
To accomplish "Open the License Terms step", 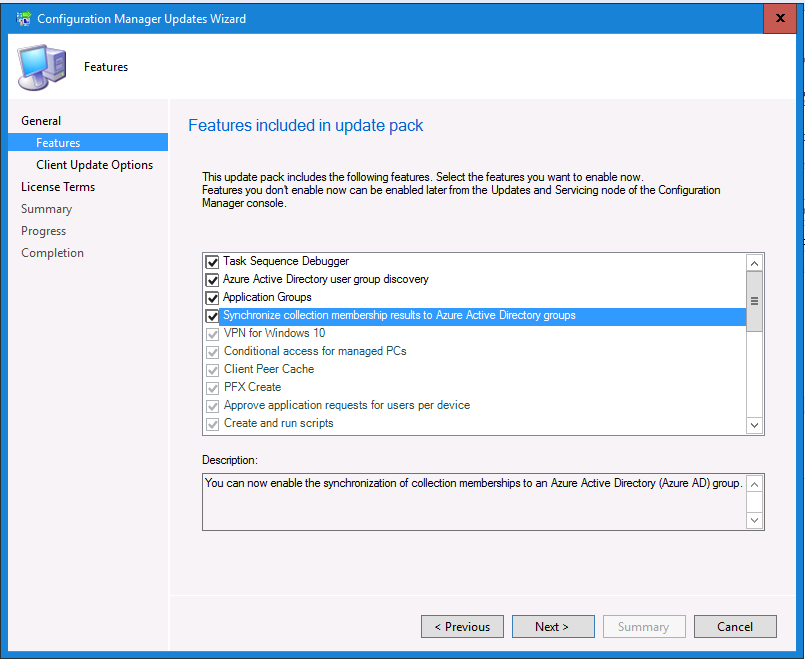I will coord(58,187).
